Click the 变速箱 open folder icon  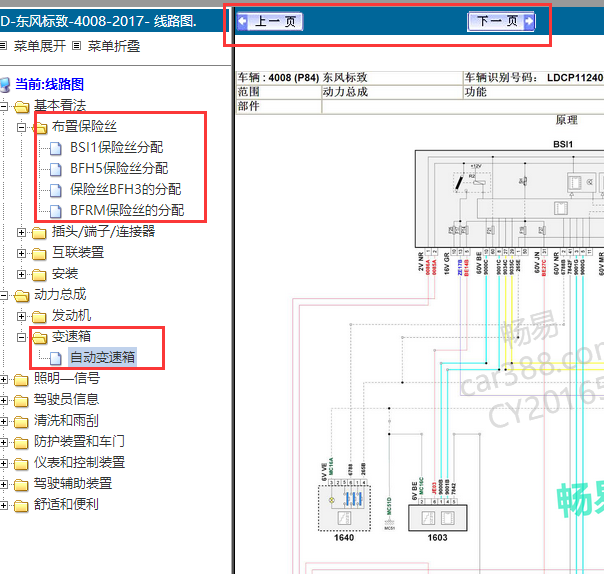tap(40, 337)
